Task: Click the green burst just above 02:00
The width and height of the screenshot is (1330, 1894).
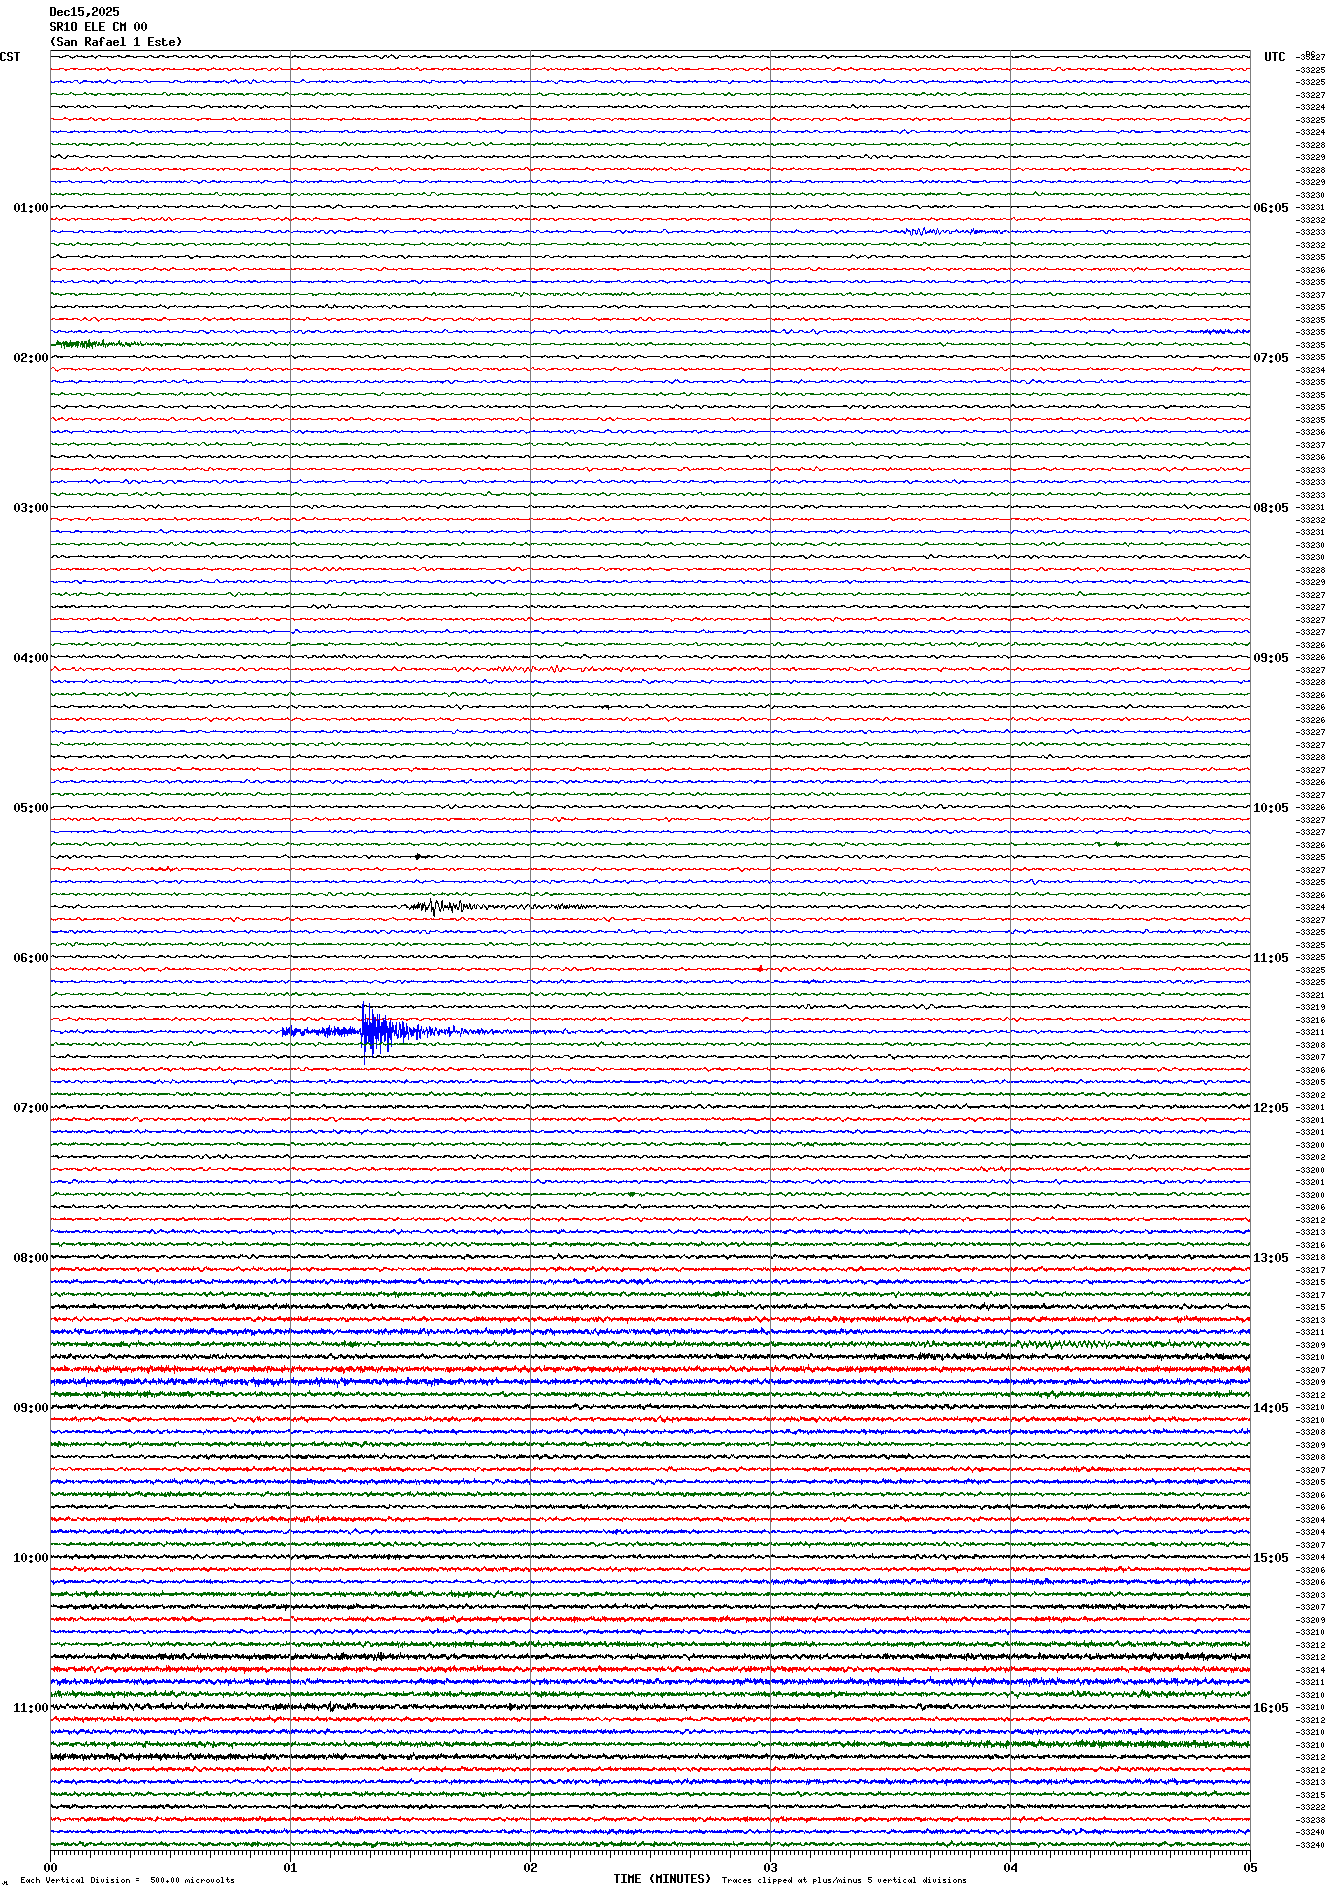Action: (x=85, y=344)
